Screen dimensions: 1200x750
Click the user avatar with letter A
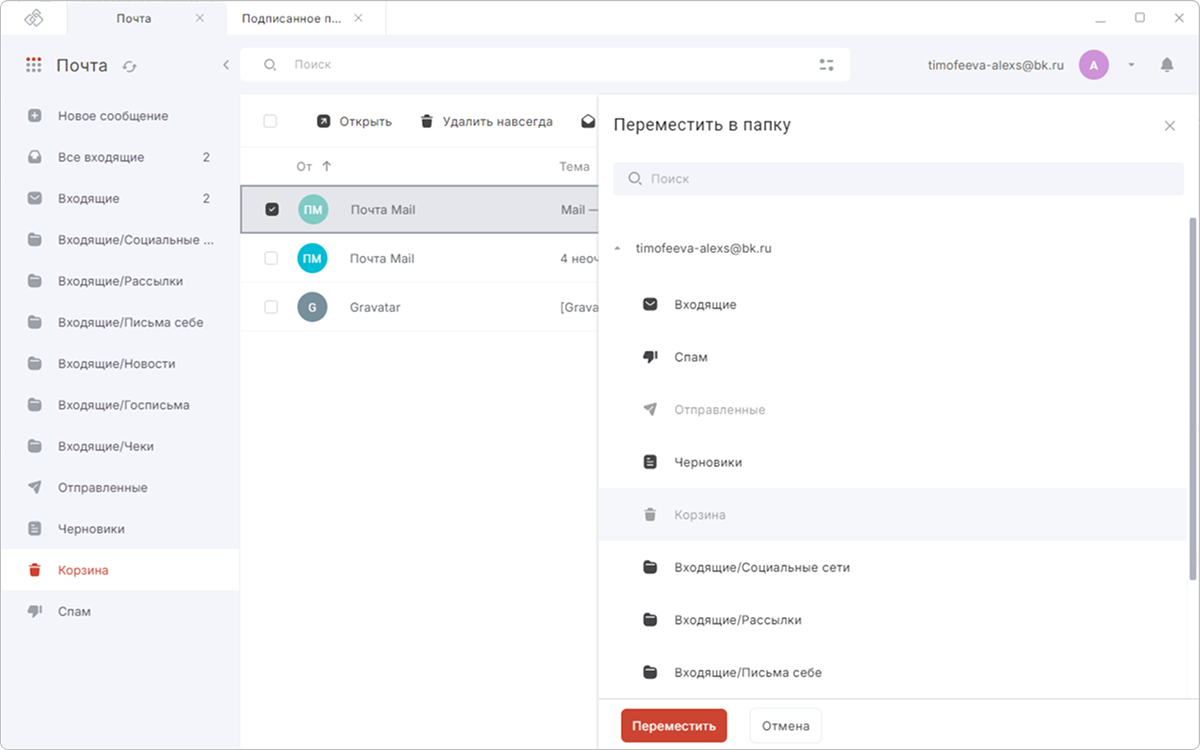[1093, 65]
